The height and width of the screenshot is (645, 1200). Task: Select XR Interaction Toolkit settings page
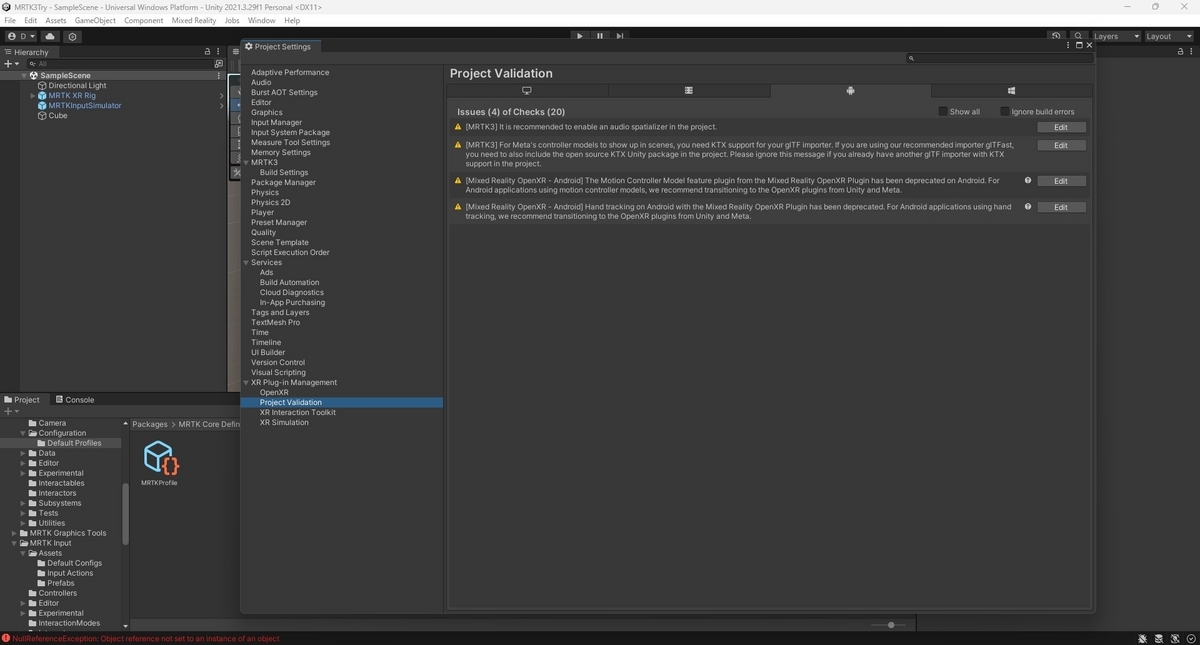coord(297,412)
